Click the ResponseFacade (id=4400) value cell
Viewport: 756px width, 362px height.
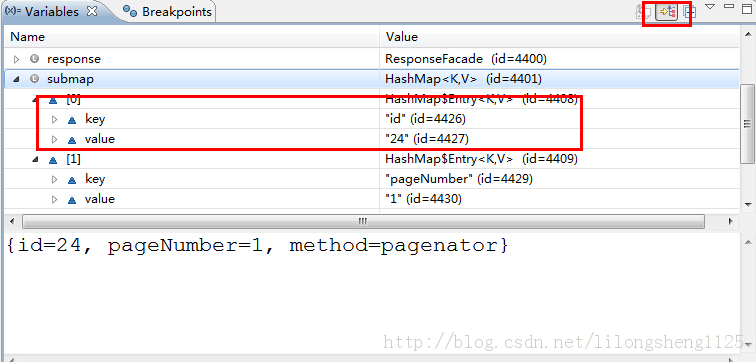pos(465,59)
